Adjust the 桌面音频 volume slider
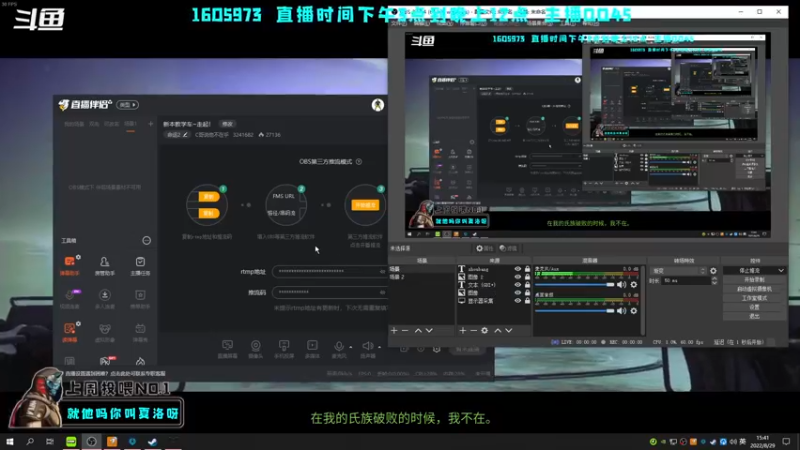Image resolution: width=800 pixels, height=450 pixels. click(574, 311)
